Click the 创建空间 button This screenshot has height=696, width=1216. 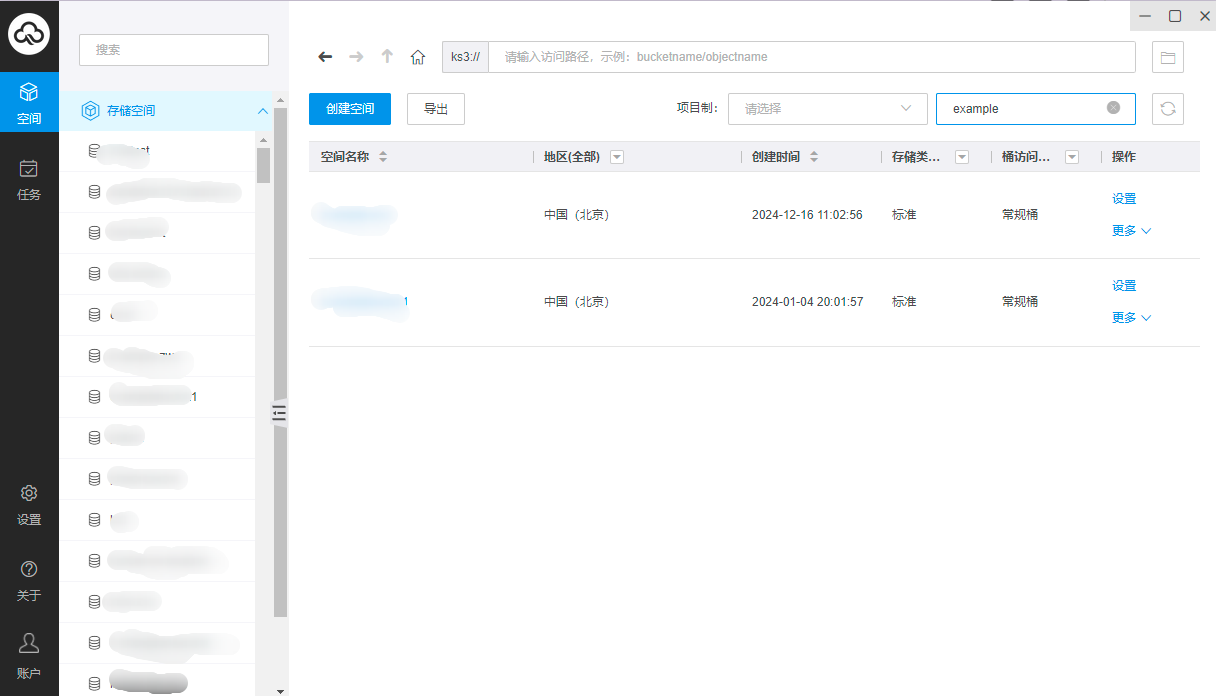350,109
